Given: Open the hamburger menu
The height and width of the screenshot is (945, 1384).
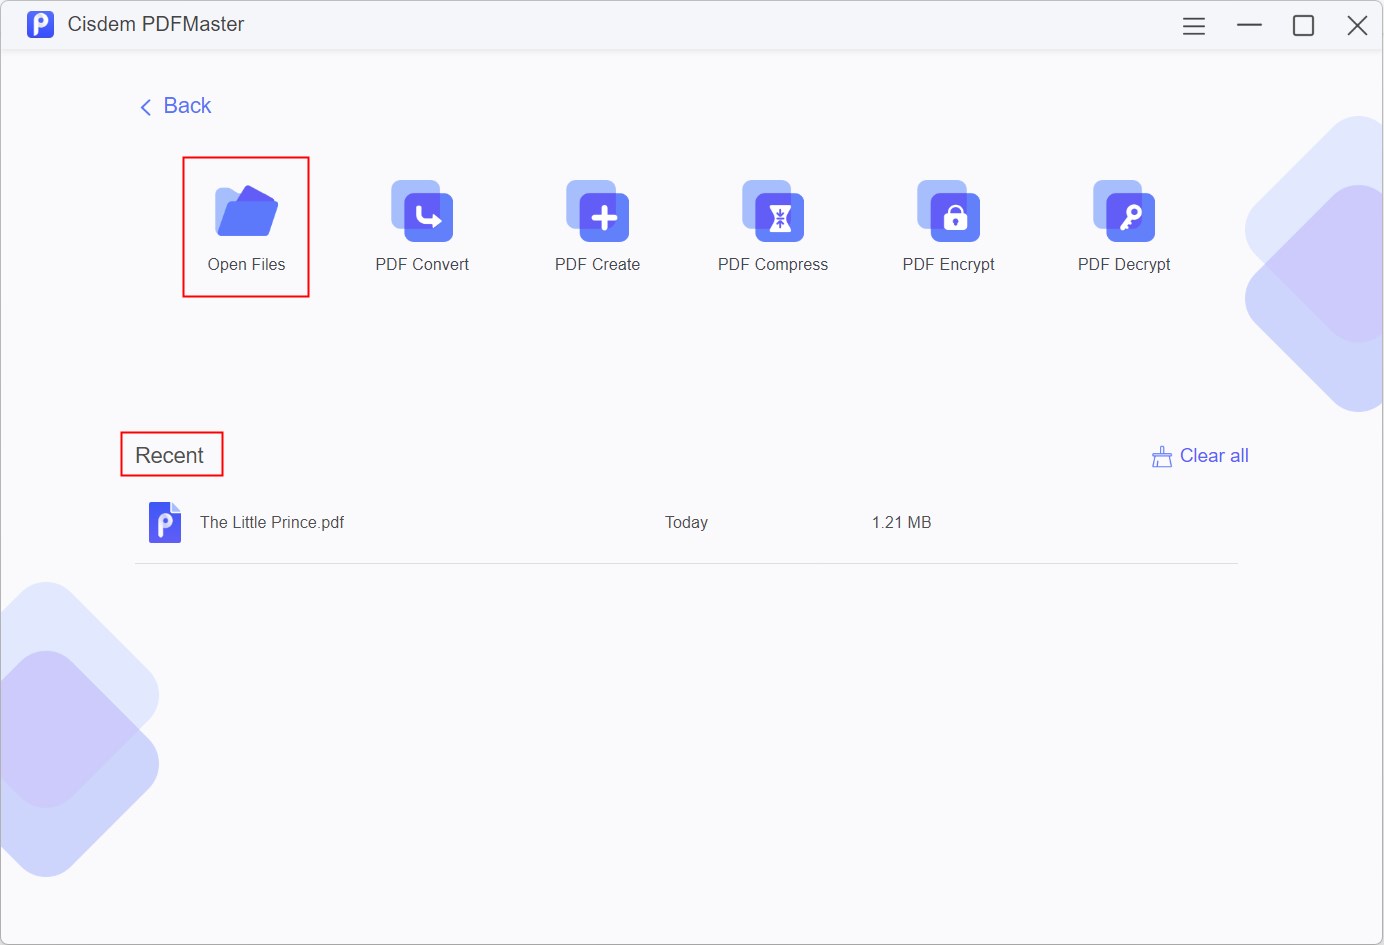Looking at the screenshot, I should 1193,25.
